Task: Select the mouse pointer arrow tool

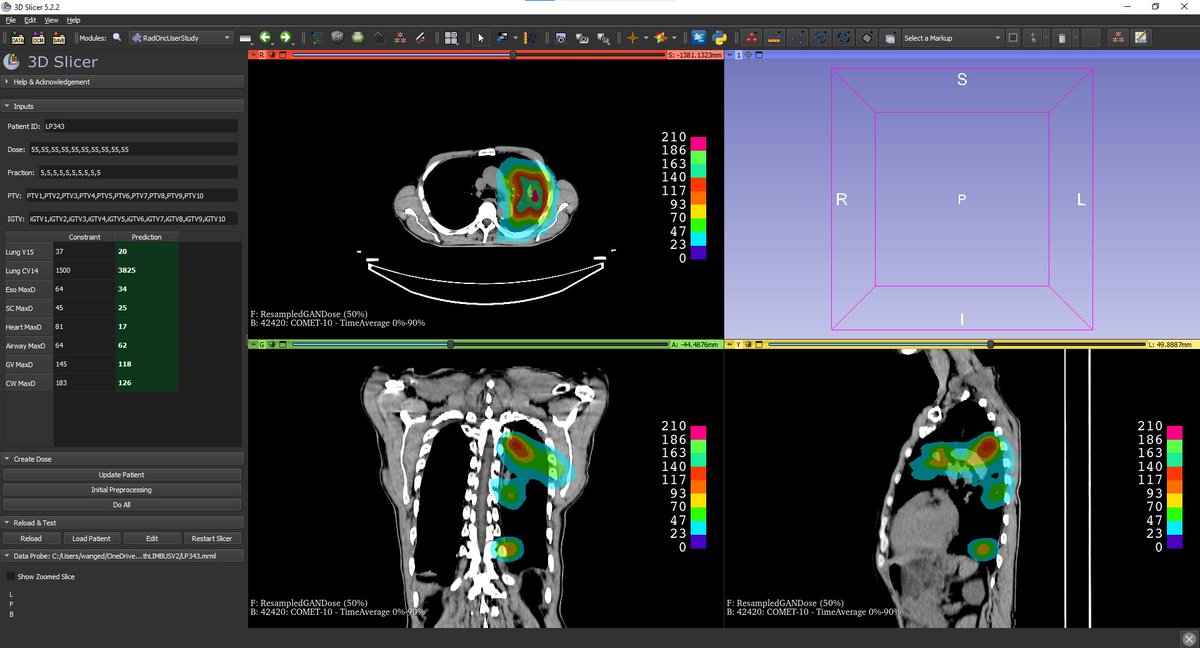Action: tap(481, 37)
